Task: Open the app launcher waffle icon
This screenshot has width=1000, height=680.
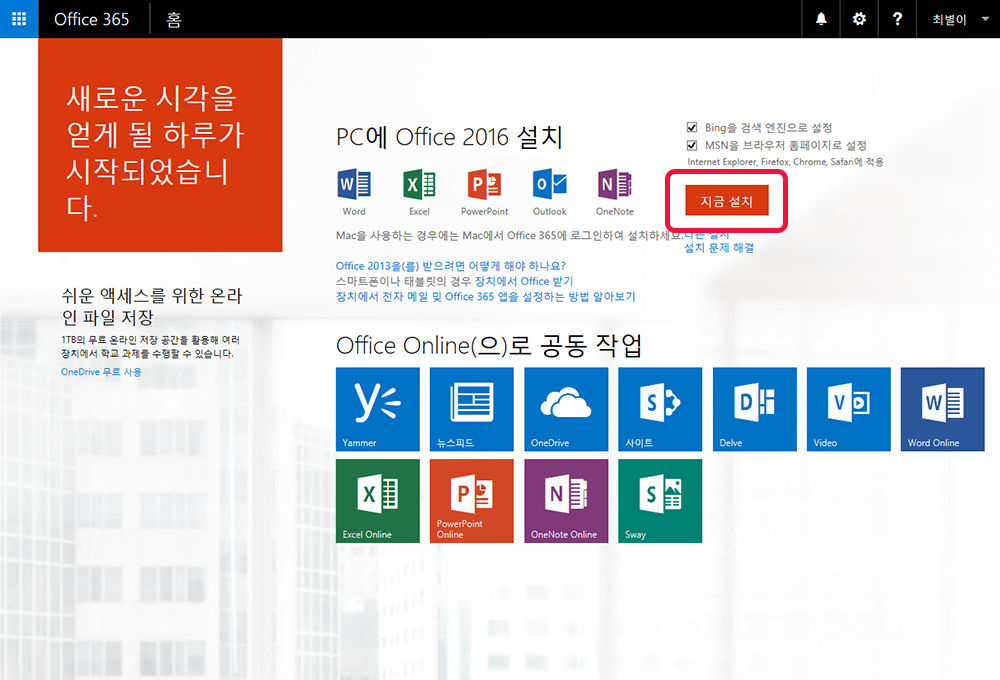Action: coord(19,19)
